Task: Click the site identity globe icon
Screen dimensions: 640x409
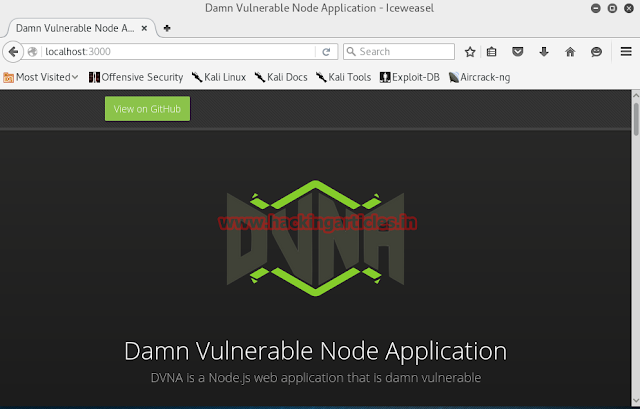Action: pos(33,52)
